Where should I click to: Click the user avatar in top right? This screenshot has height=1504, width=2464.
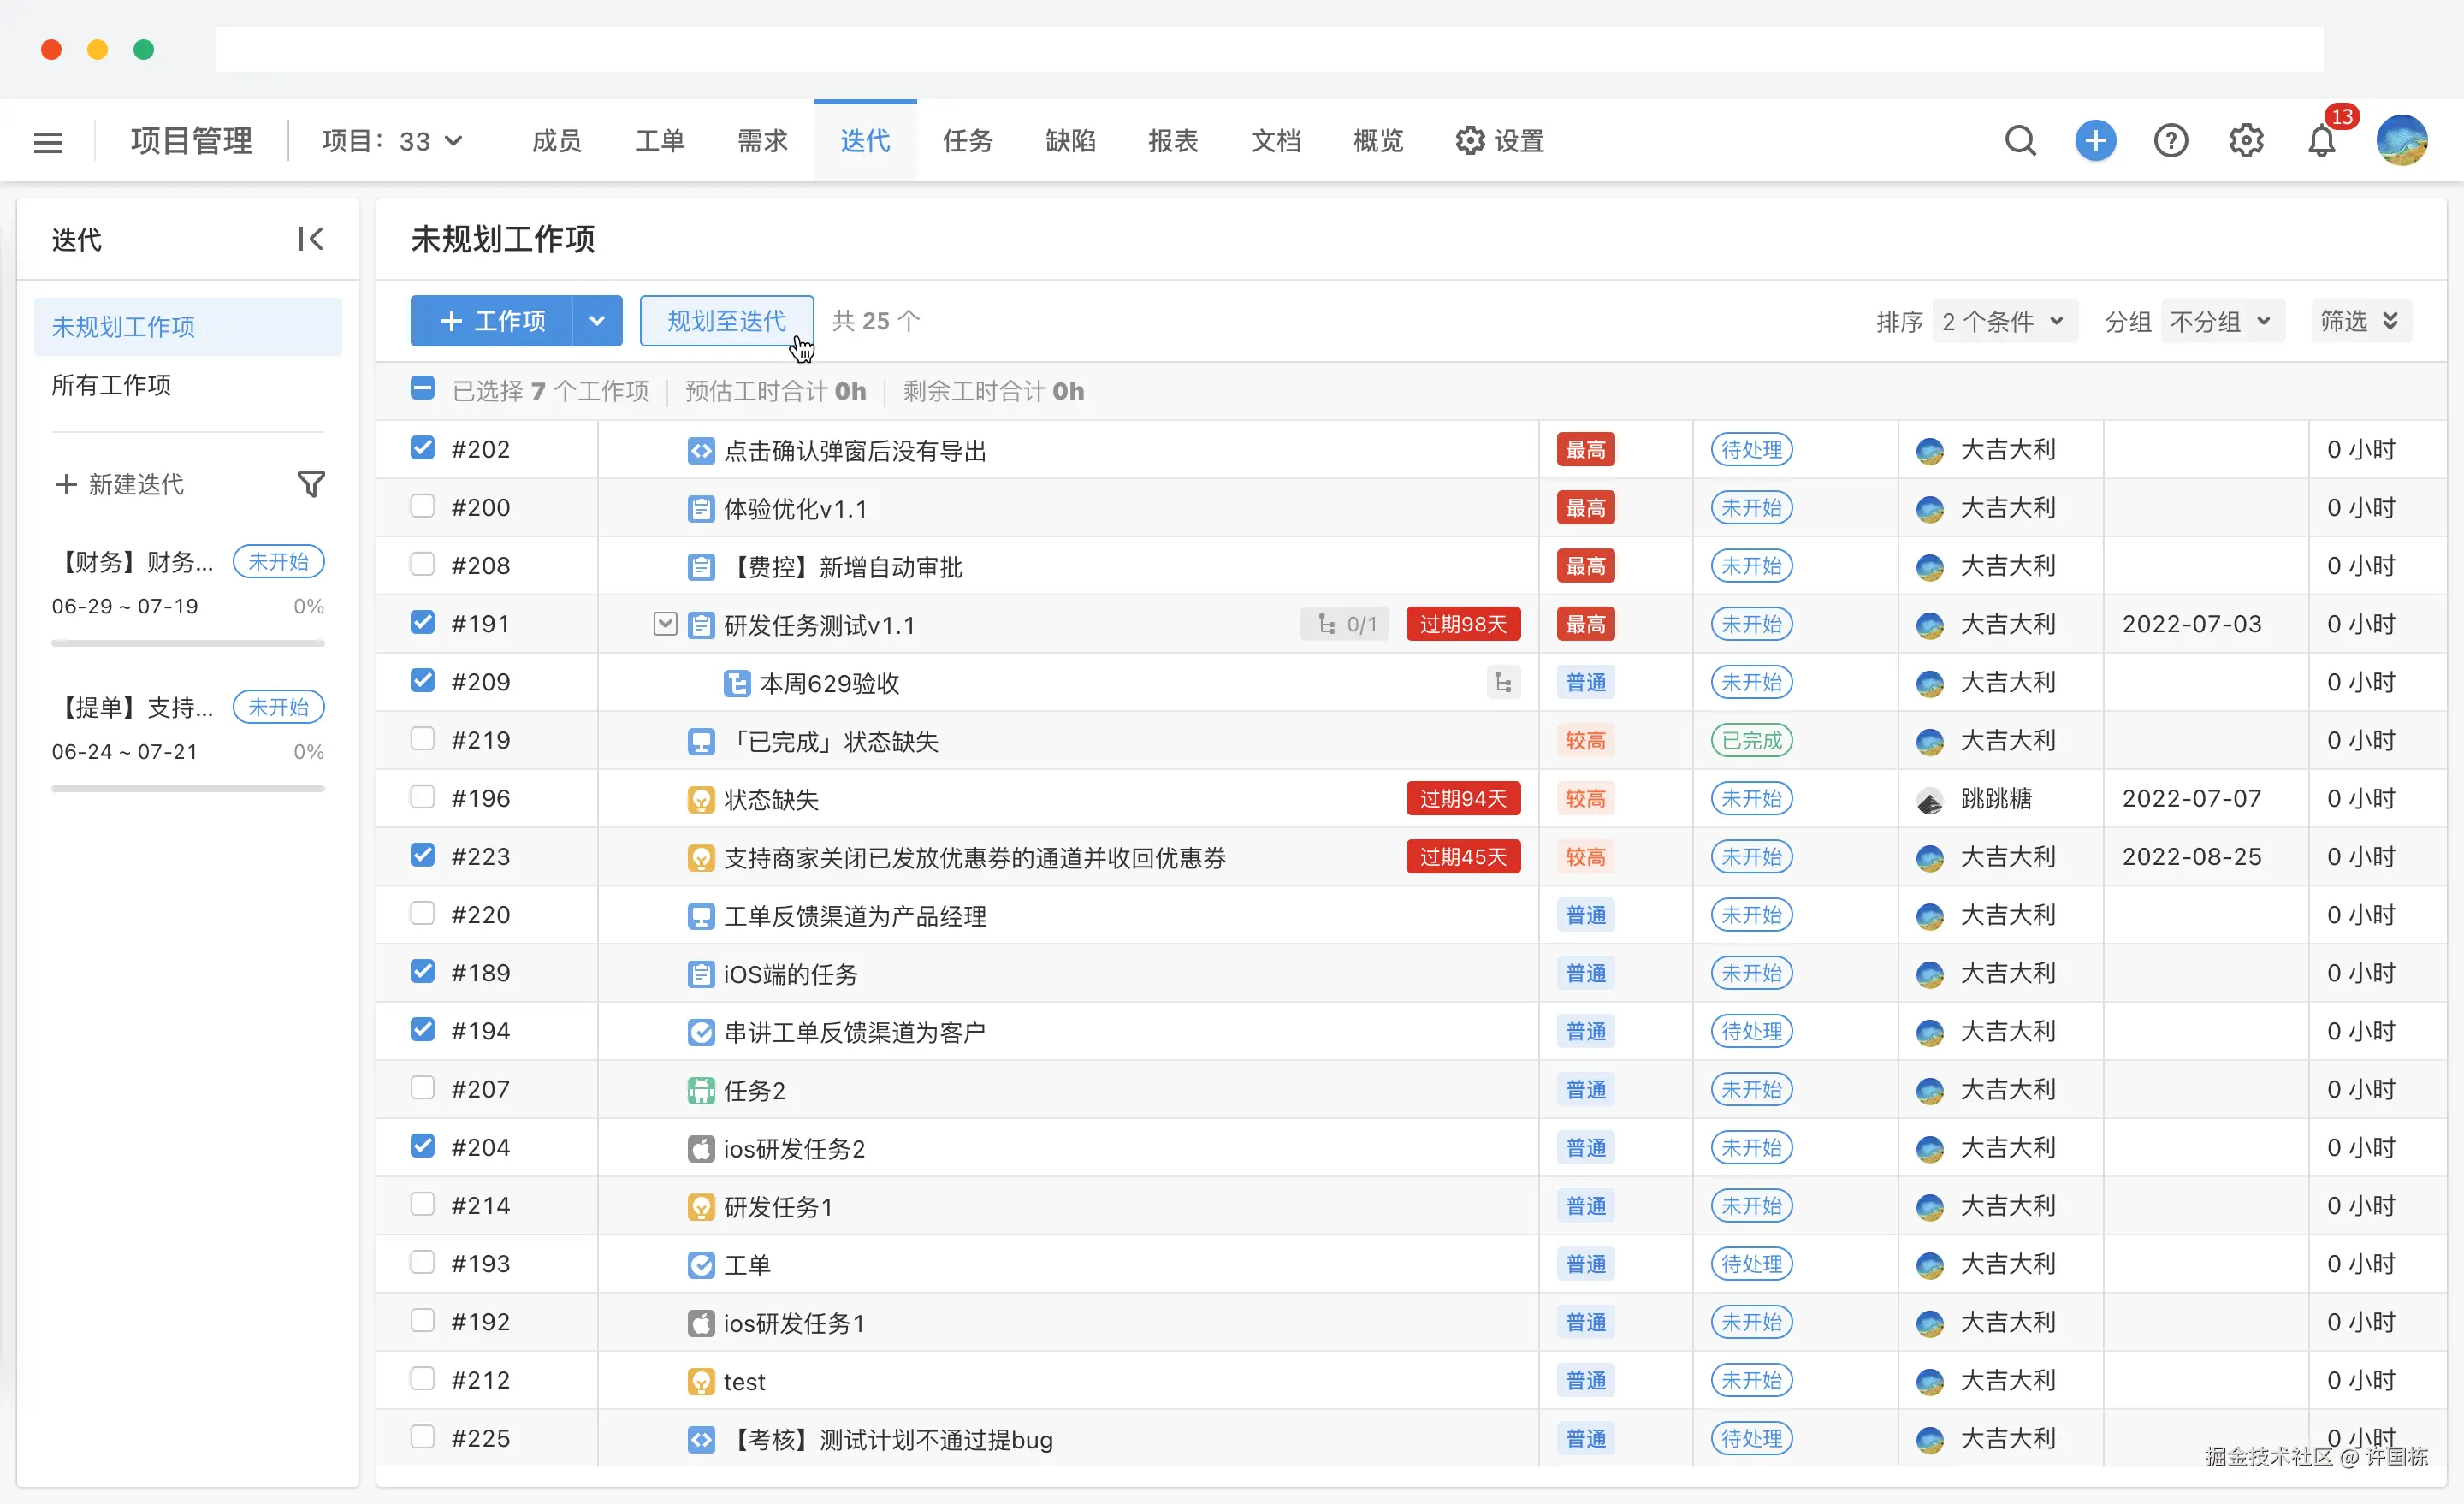click(2404, 140)
